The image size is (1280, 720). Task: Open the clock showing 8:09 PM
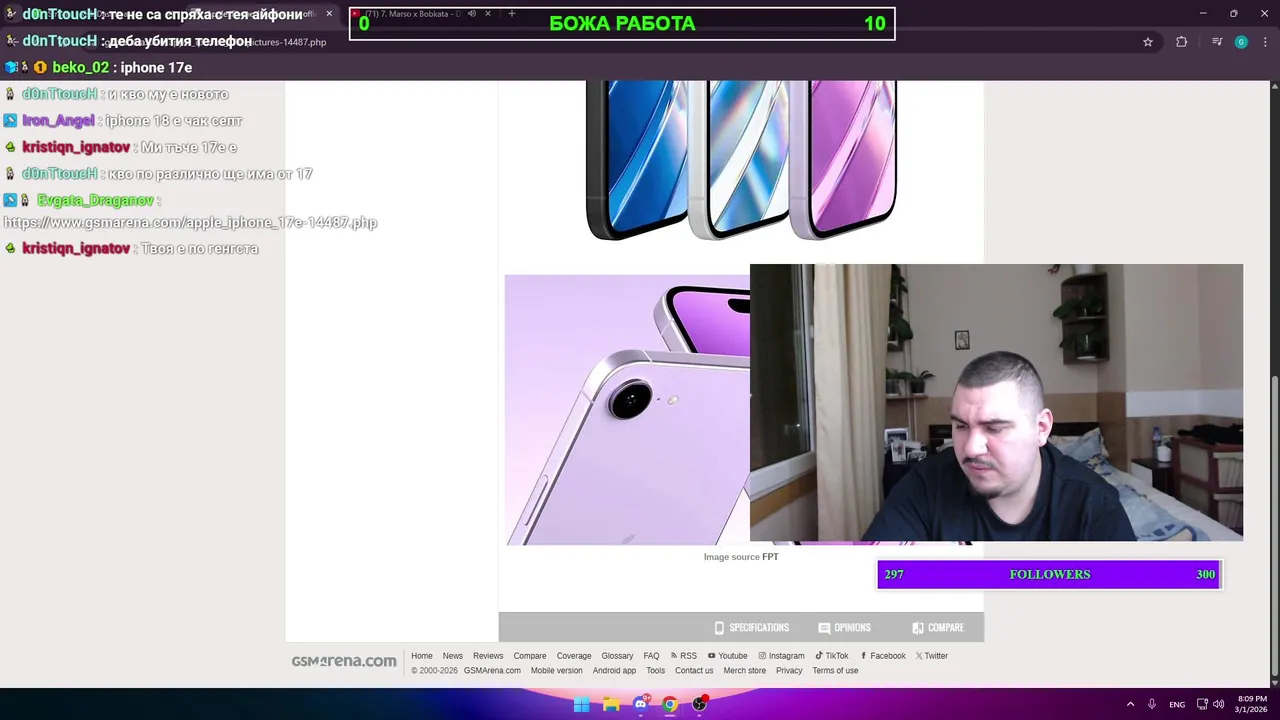coord(1252,705)
